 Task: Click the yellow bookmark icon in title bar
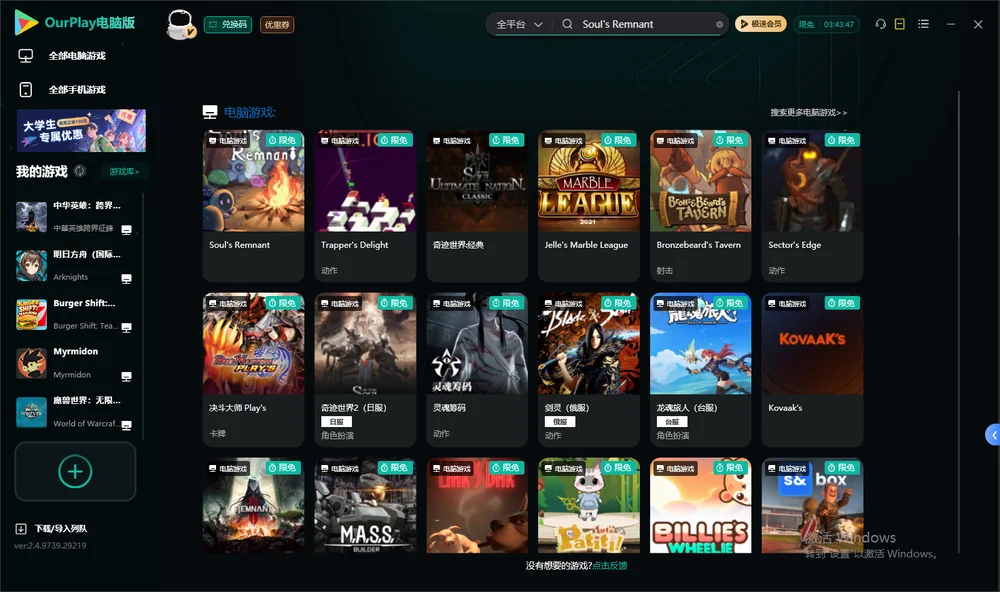point(900,24)
